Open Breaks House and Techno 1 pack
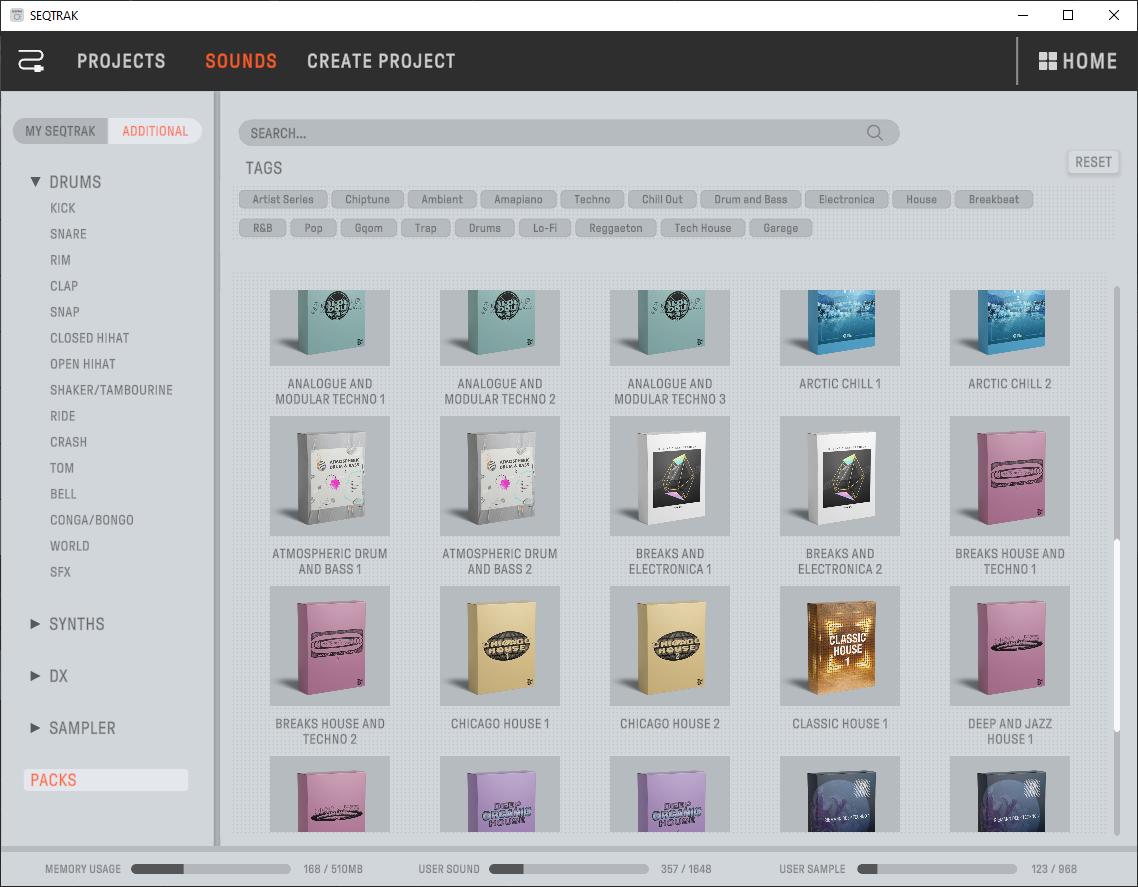Screen dimensions: 1138x887 coord(1010,476)
